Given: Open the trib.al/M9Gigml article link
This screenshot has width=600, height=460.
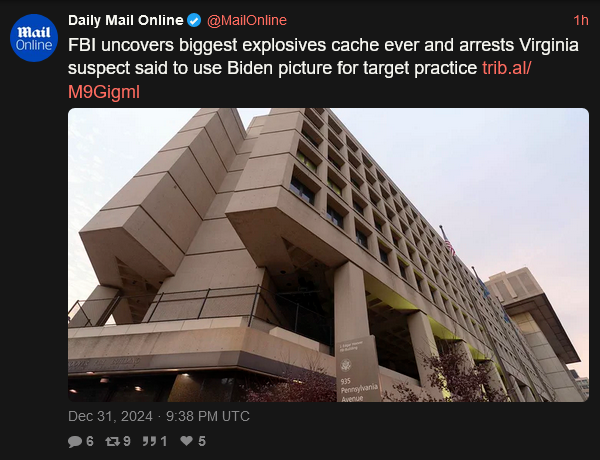Looking at the screenshot, I should 300,80.
